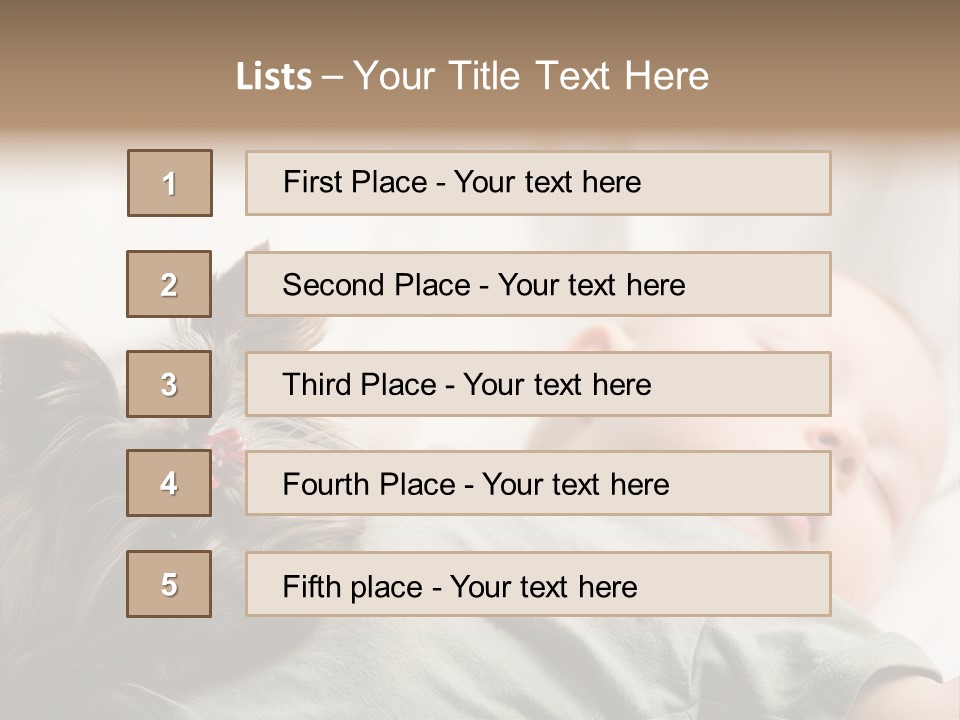
Task: Click the brown header banner area
Action: tap(480, 64)
